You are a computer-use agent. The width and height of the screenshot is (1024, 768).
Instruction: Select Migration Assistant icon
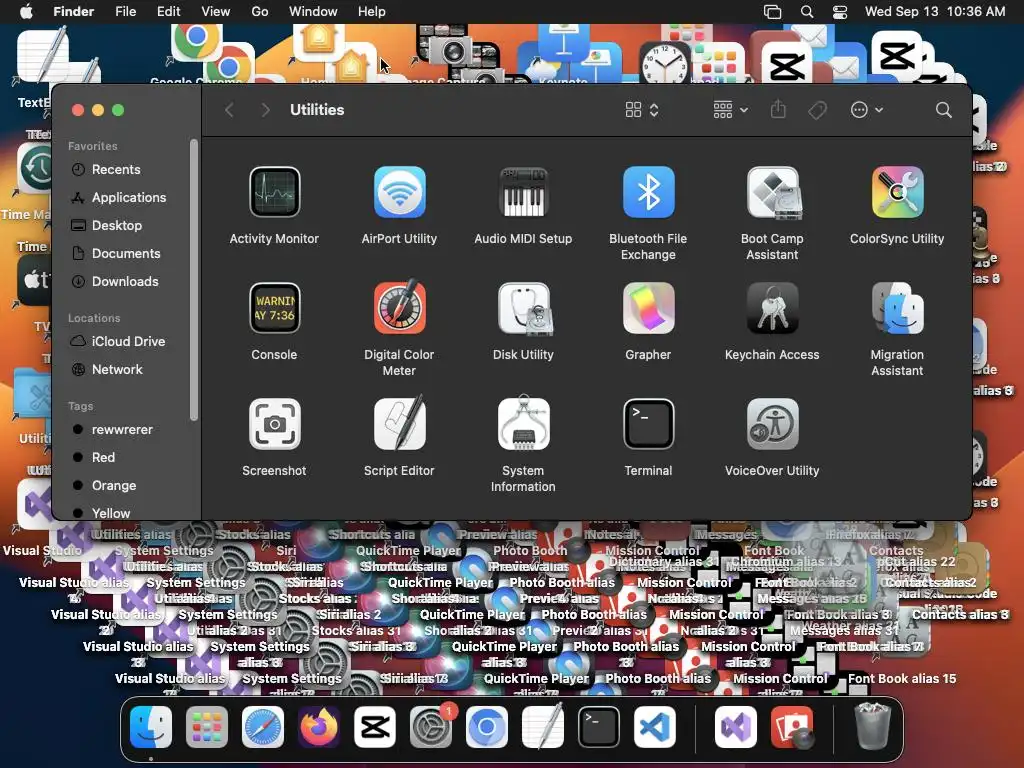pos(897,308)
